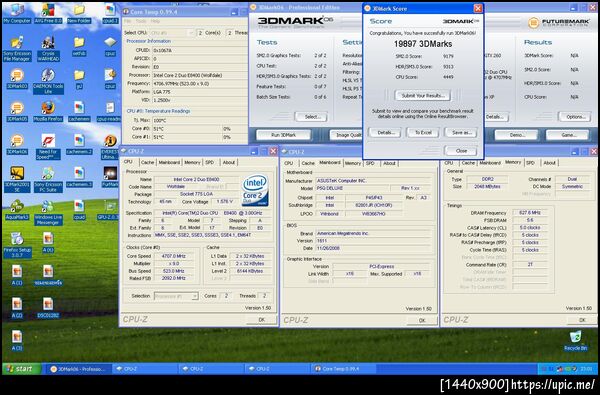The image size is (600, 395).
Task: Switch to 3DMark06 taskbar button
Action: click(x=78, y=369)
